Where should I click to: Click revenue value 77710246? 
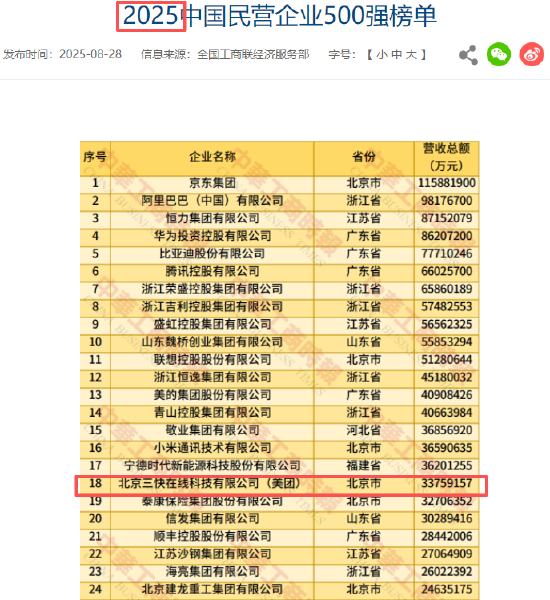447,253
